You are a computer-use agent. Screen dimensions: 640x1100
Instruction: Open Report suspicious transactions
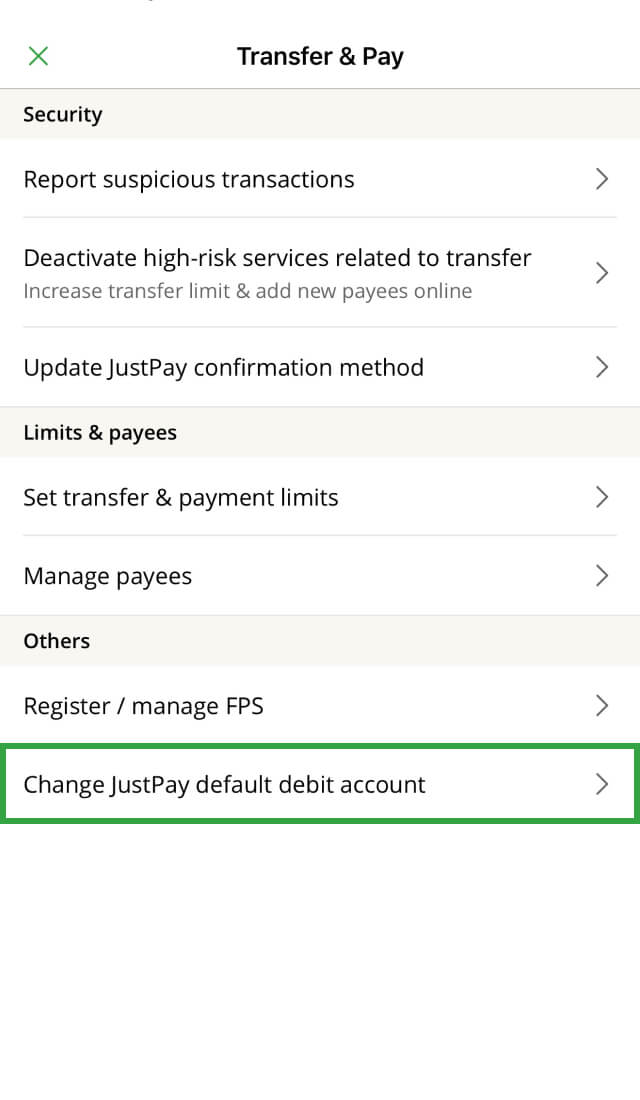[x=320, y=179]
